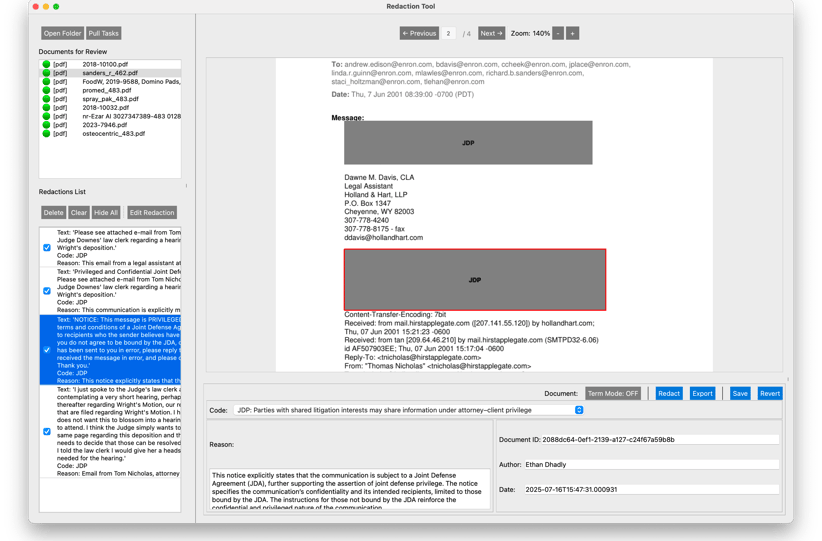Screen dimensions: 822x541
Task: Increase zoom with the plus button
Action: click(572, 33)
